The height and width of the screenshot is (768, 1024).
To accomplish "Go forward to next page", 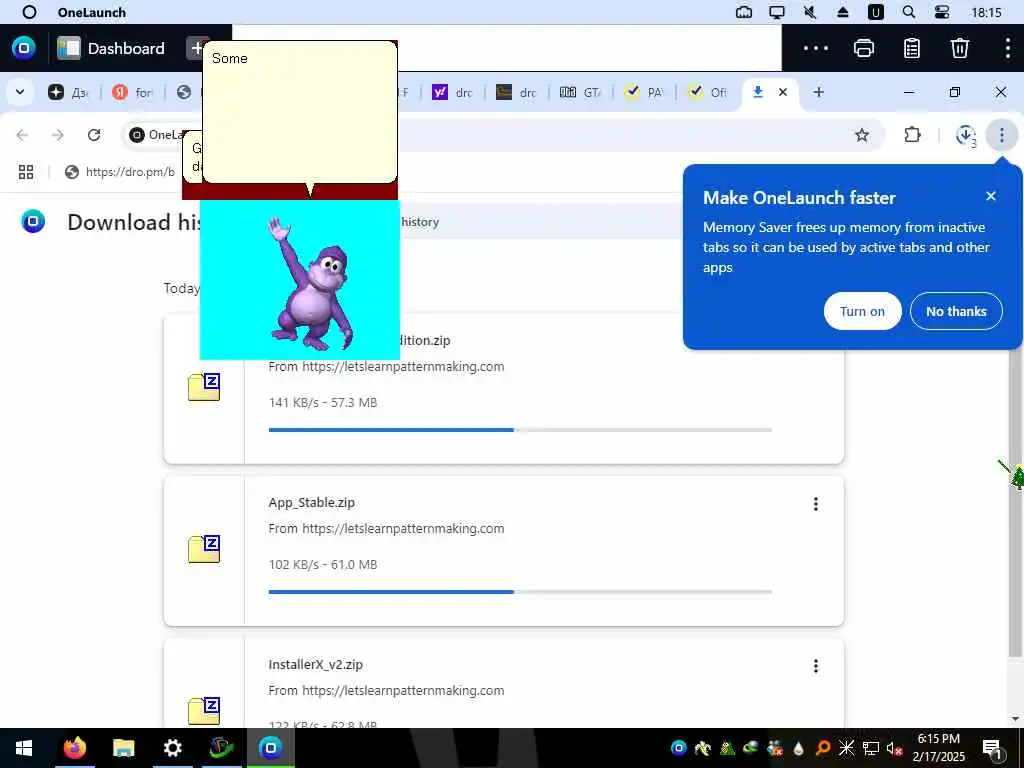I will (x=58, y=135).
